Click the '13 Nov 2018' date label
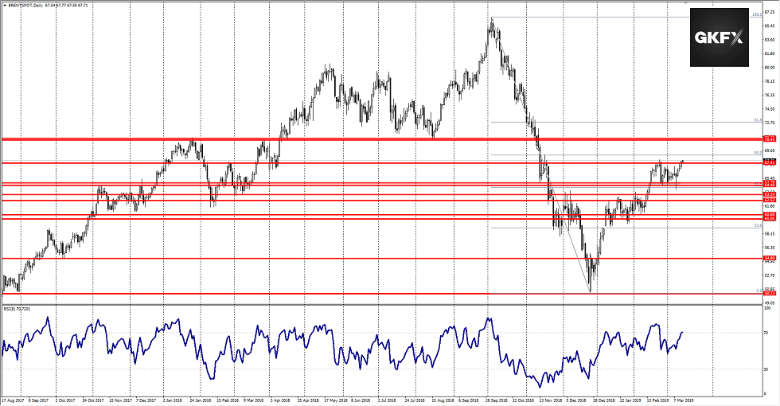 pyautogui.click(x=552, y=400)
